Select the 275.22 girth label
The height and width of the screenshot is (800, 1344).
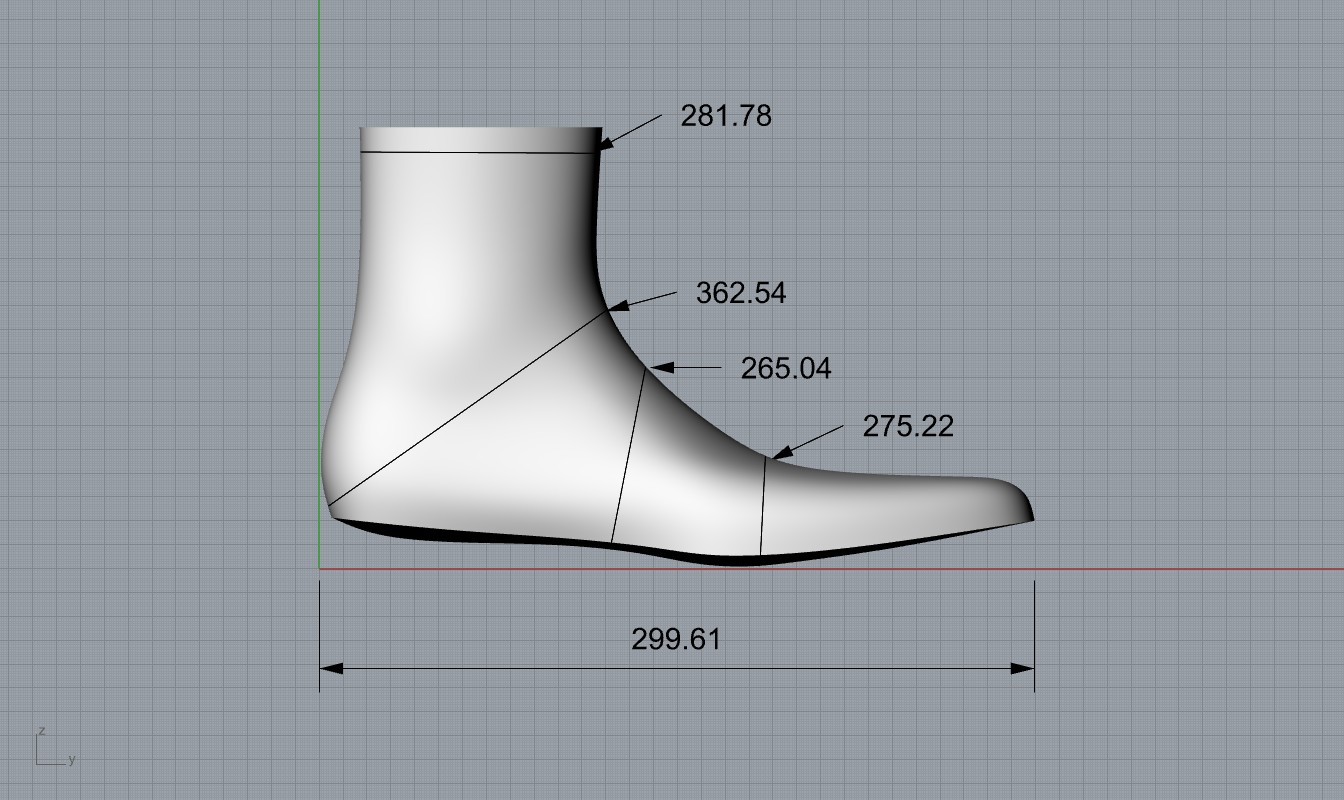908,426
